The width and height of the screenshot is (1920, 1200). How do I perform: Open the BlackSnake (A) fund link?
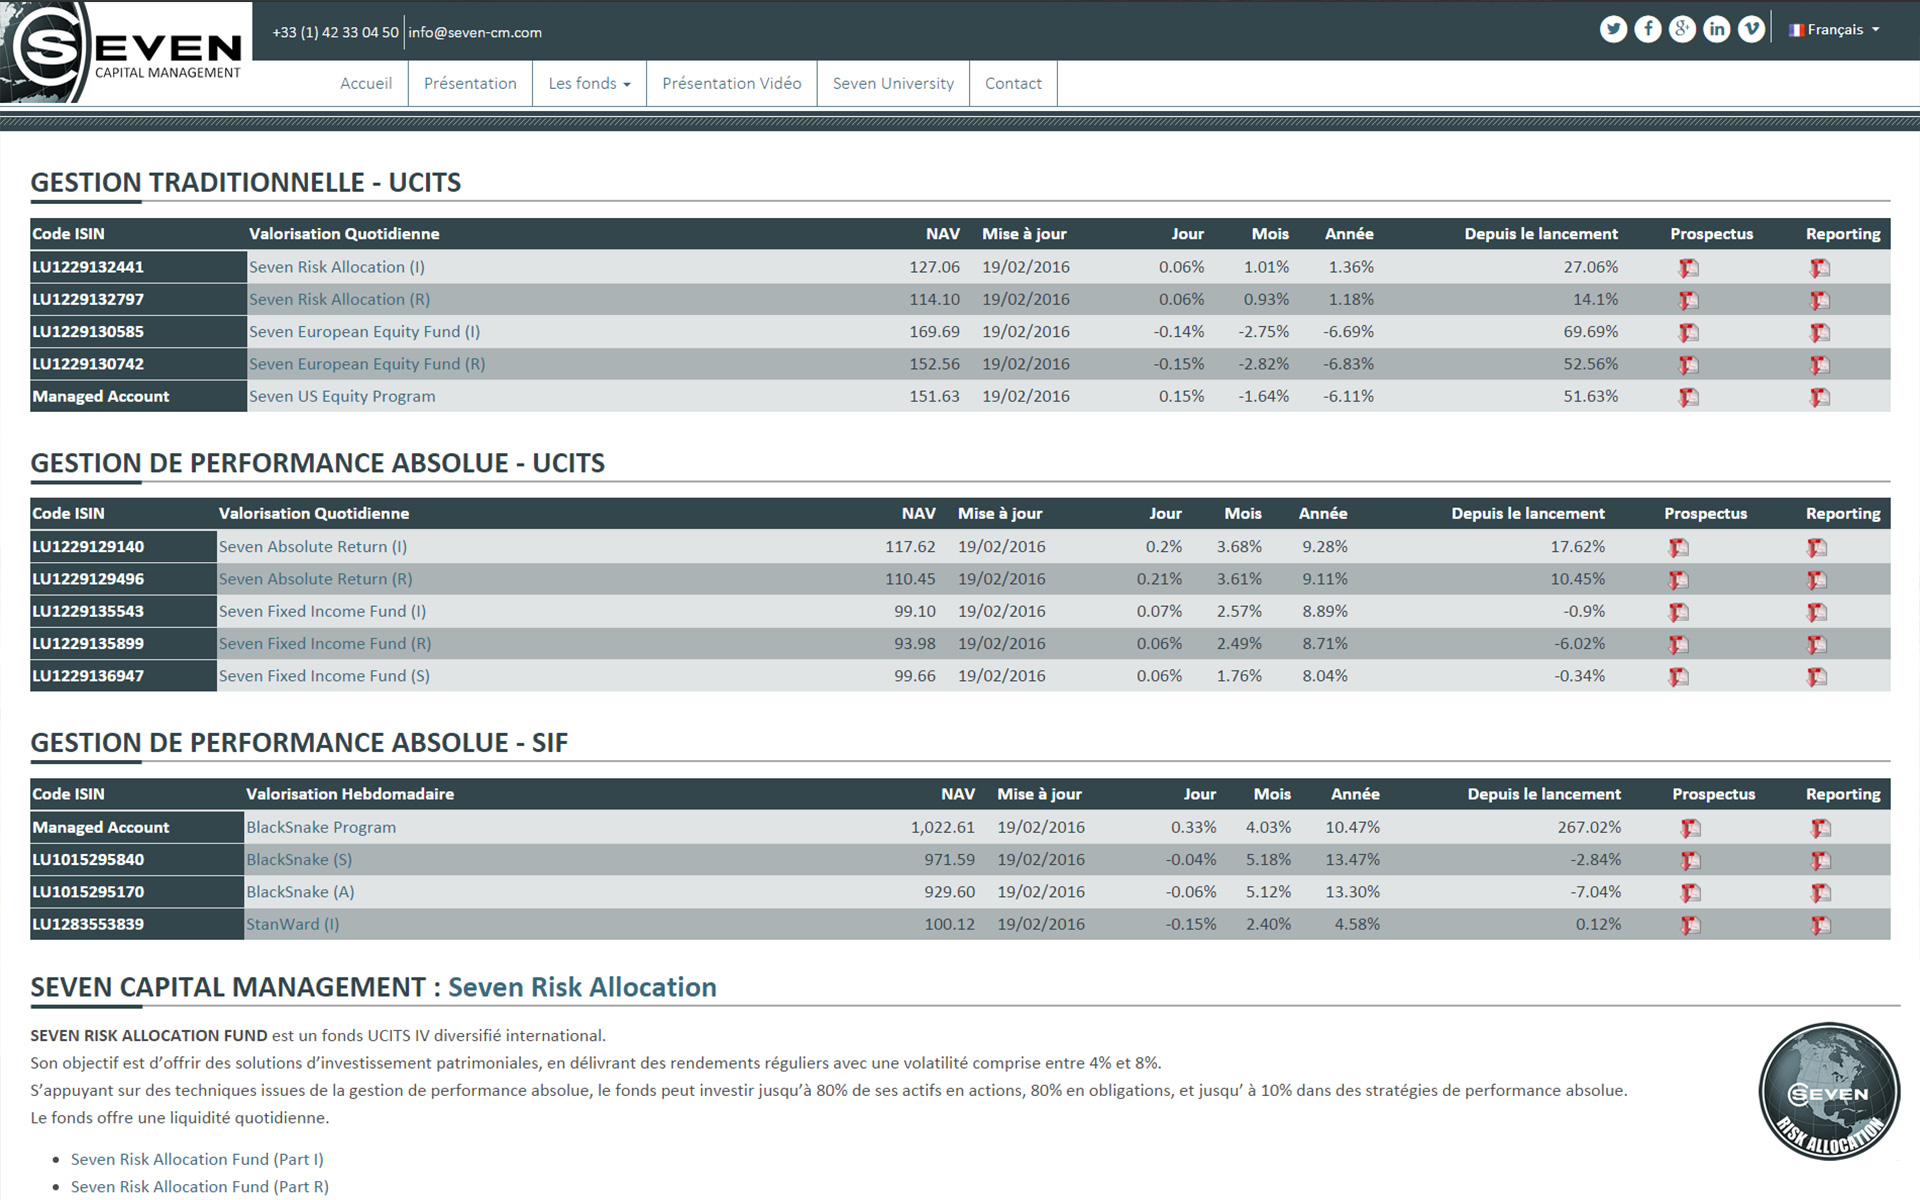(x=300, y=892)
